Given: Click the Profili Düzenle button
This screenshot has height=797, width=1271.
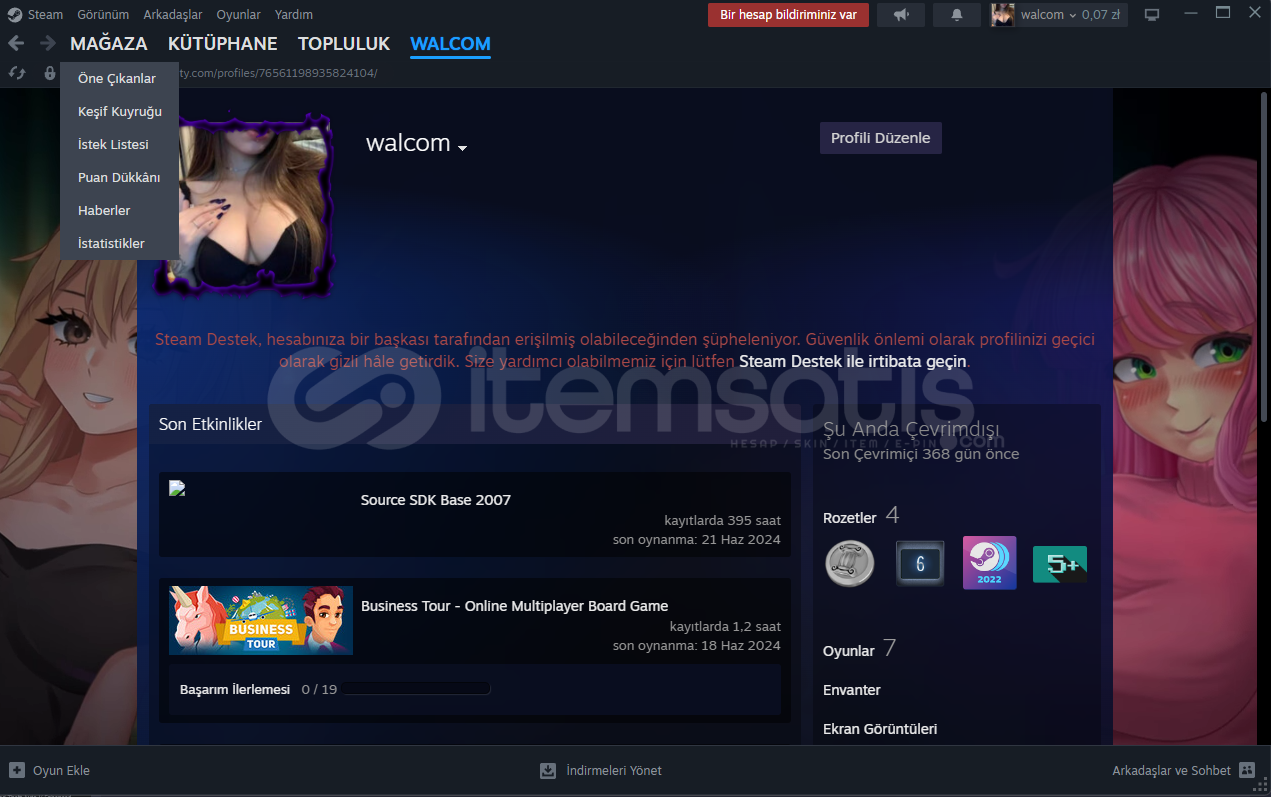Looking at the screenshot, I should tap(881, 138).
